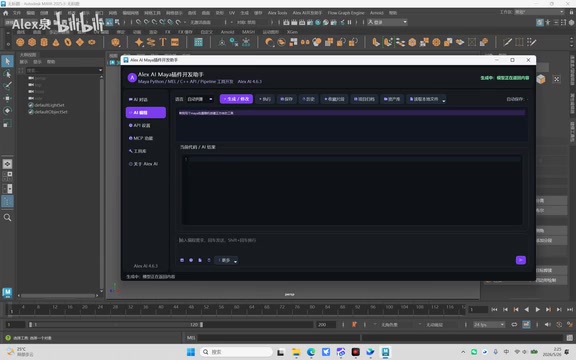Open File Explorer from the taskbar
Viewport: 576px width, 360px height.
296,352
